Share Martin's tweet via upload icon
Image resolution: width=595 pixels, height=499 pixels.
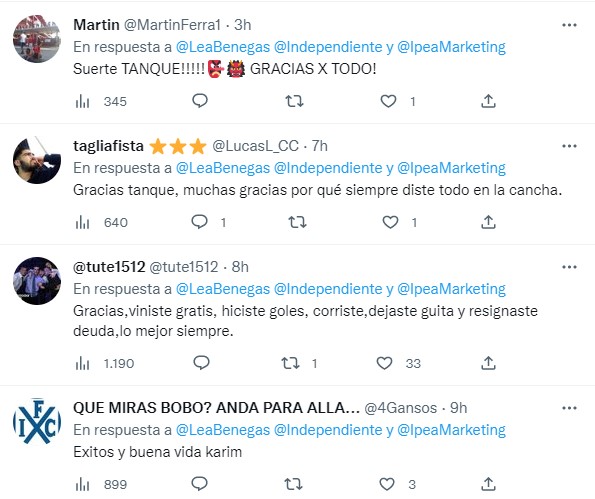488,101
